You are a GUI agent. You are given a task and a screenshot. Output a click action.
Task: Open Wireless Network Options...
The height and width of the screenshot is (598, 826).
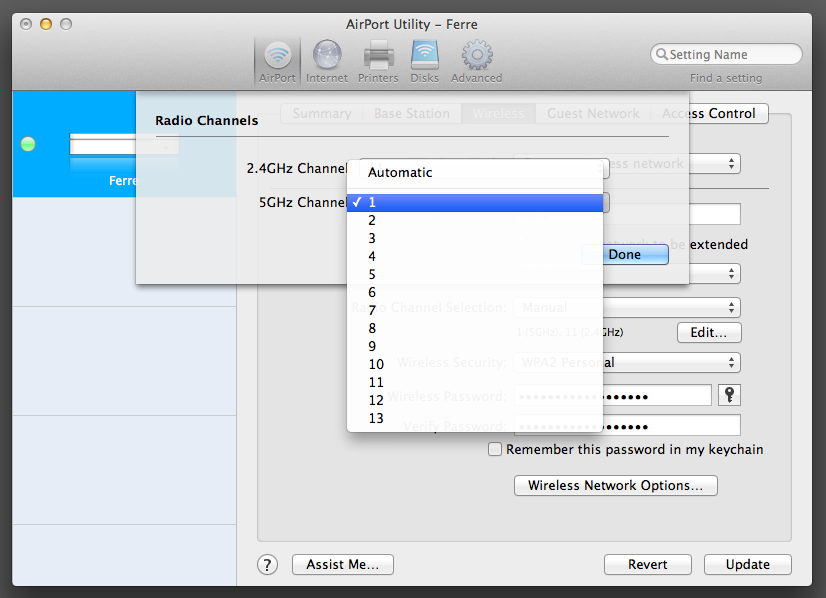pos(615,485)
